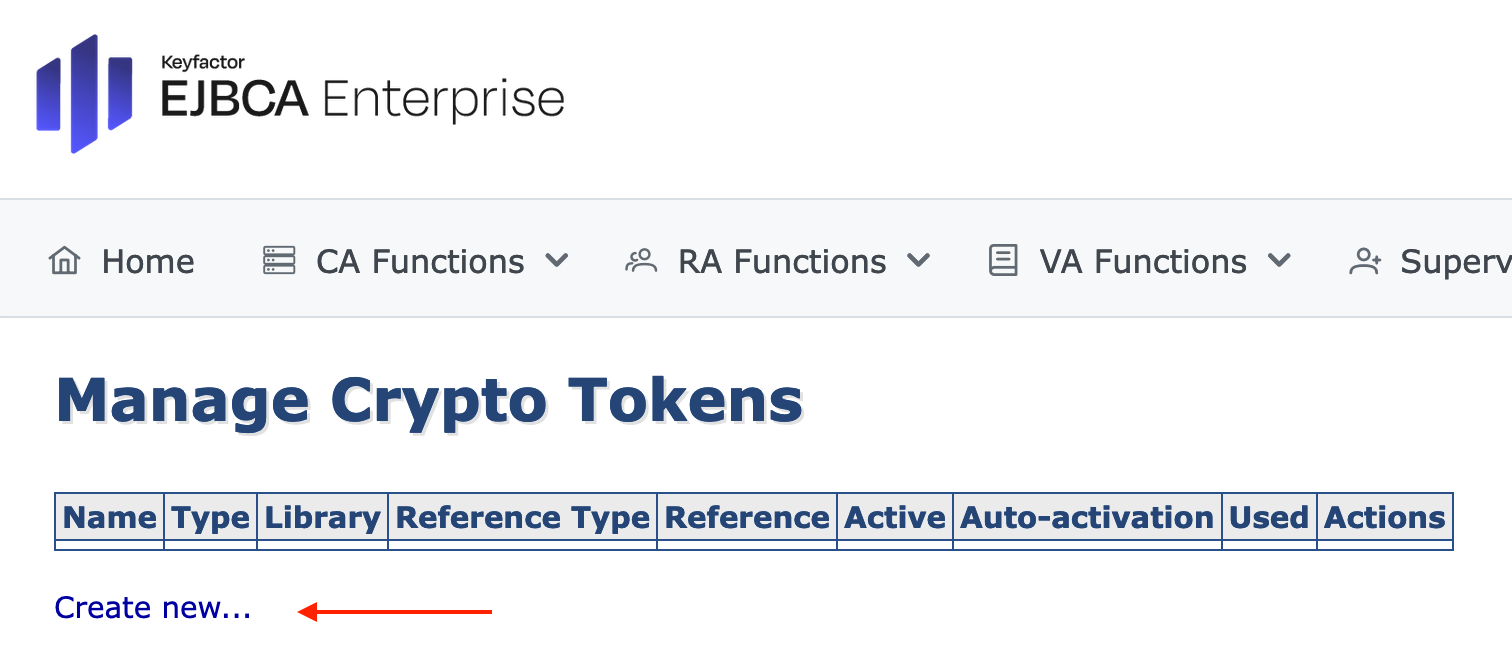Click the Create new... link
Viewport: 1512px width, 668px height.
click(x=153, y=608)
